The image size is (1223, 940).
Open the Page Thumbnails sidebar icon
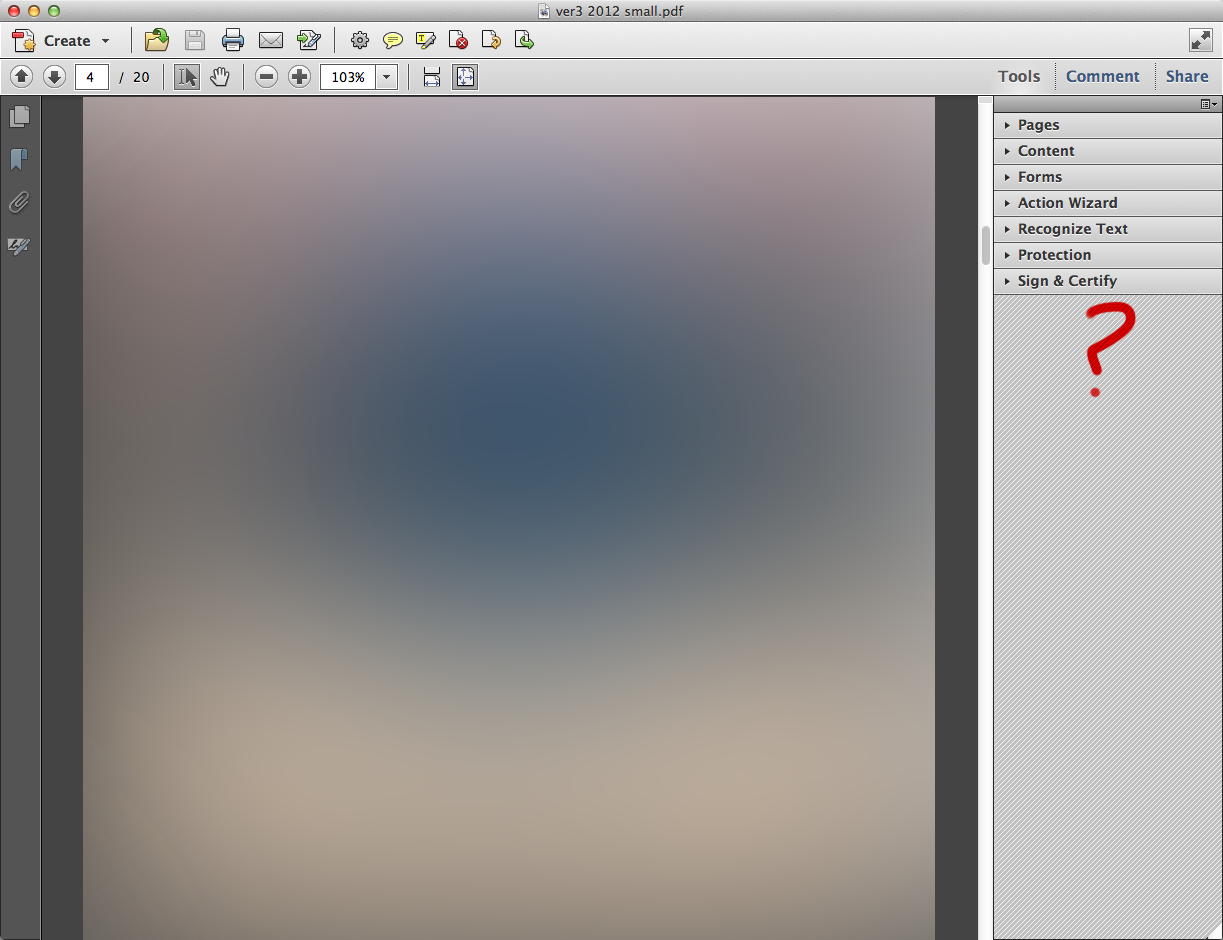click(x=19, y=117)
